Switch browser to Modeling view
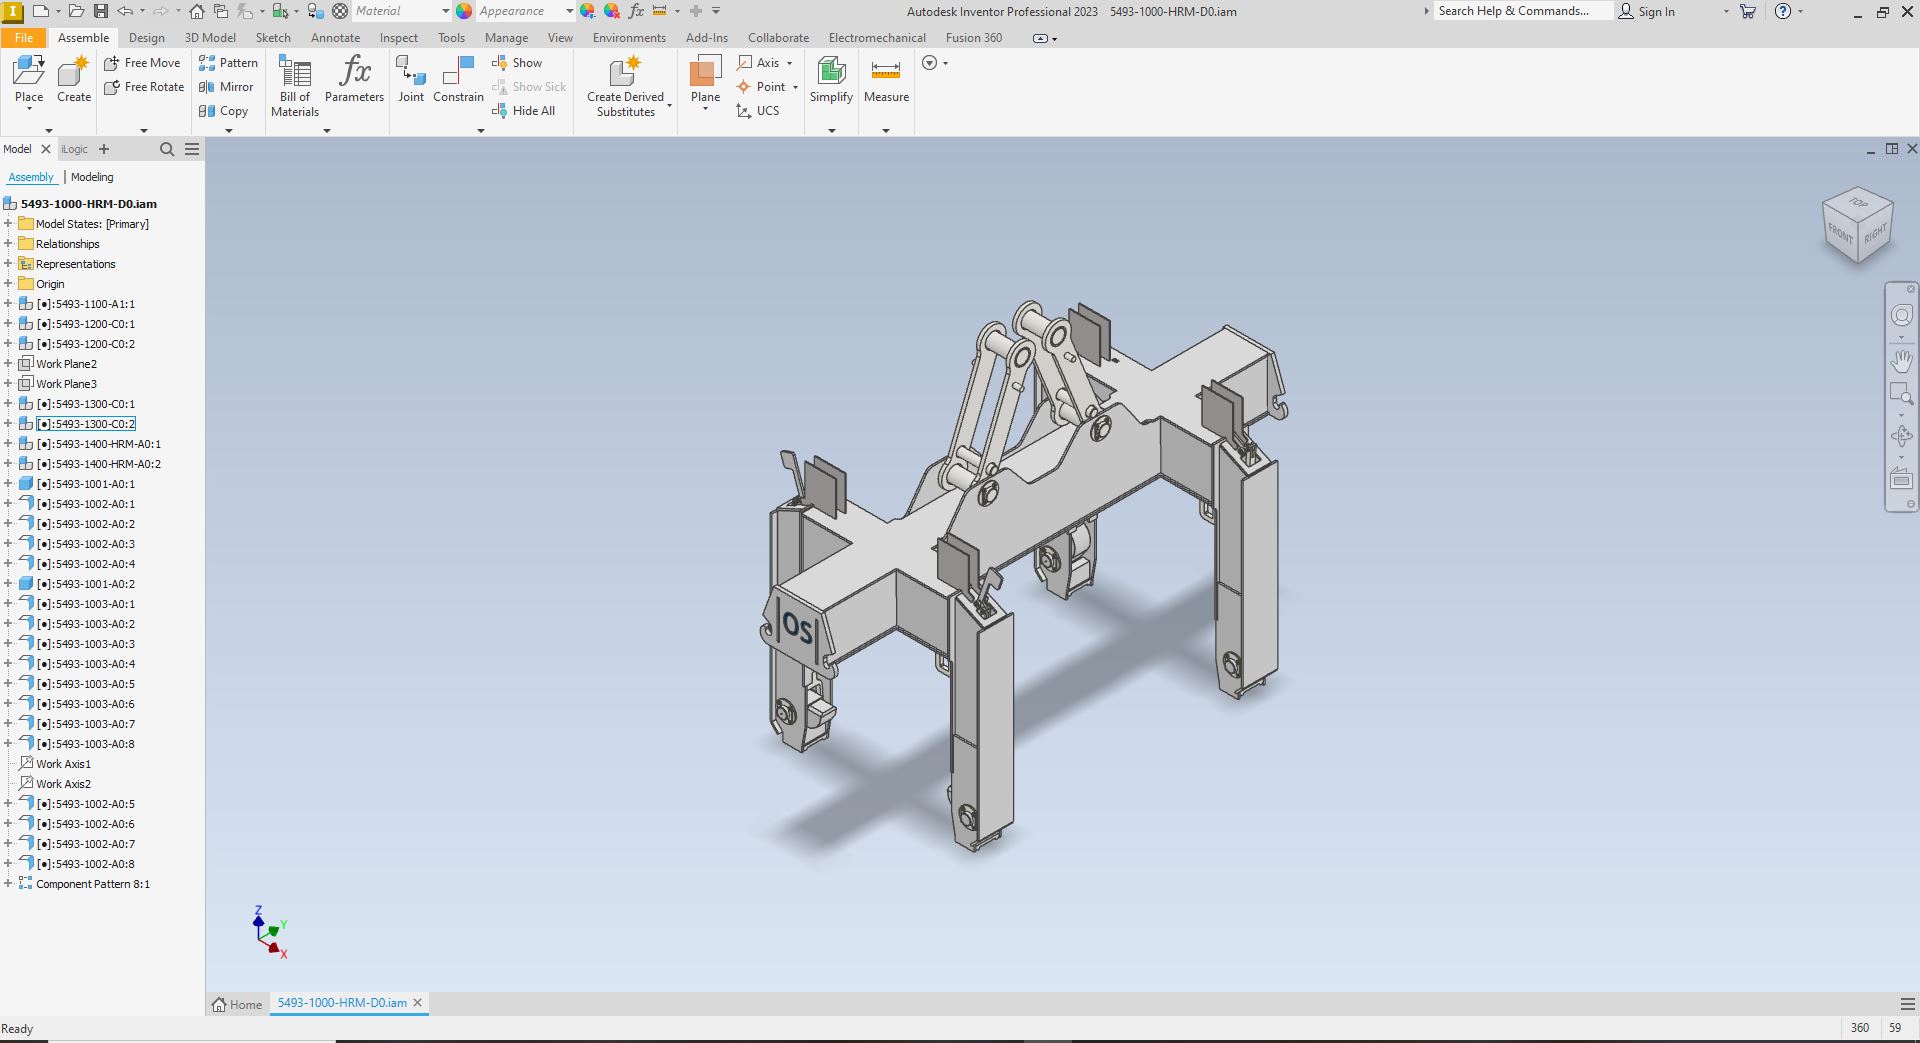 (x=92, y=177)
